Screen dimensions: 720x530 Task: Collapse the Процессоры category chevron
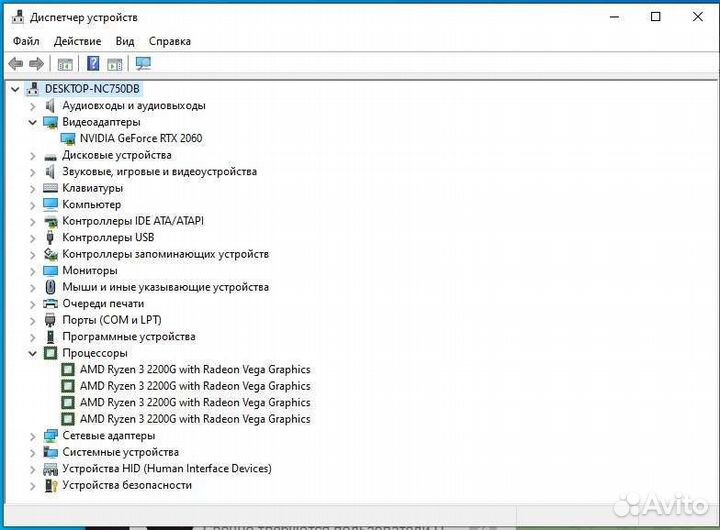pos(33,353)
